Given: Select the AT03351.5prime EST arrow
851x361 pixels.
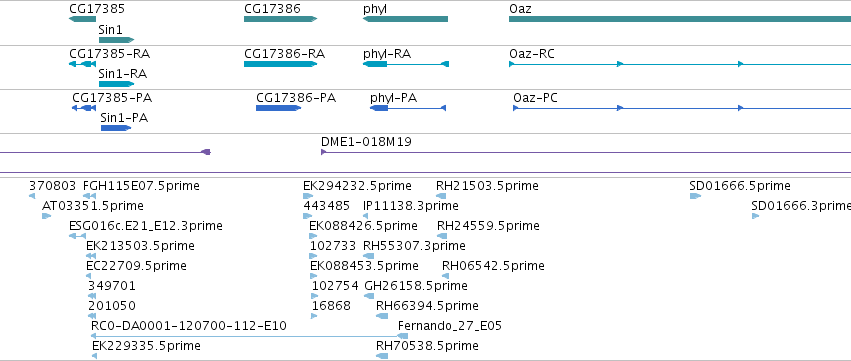Looking at the screenshot, I should [47, 216].
